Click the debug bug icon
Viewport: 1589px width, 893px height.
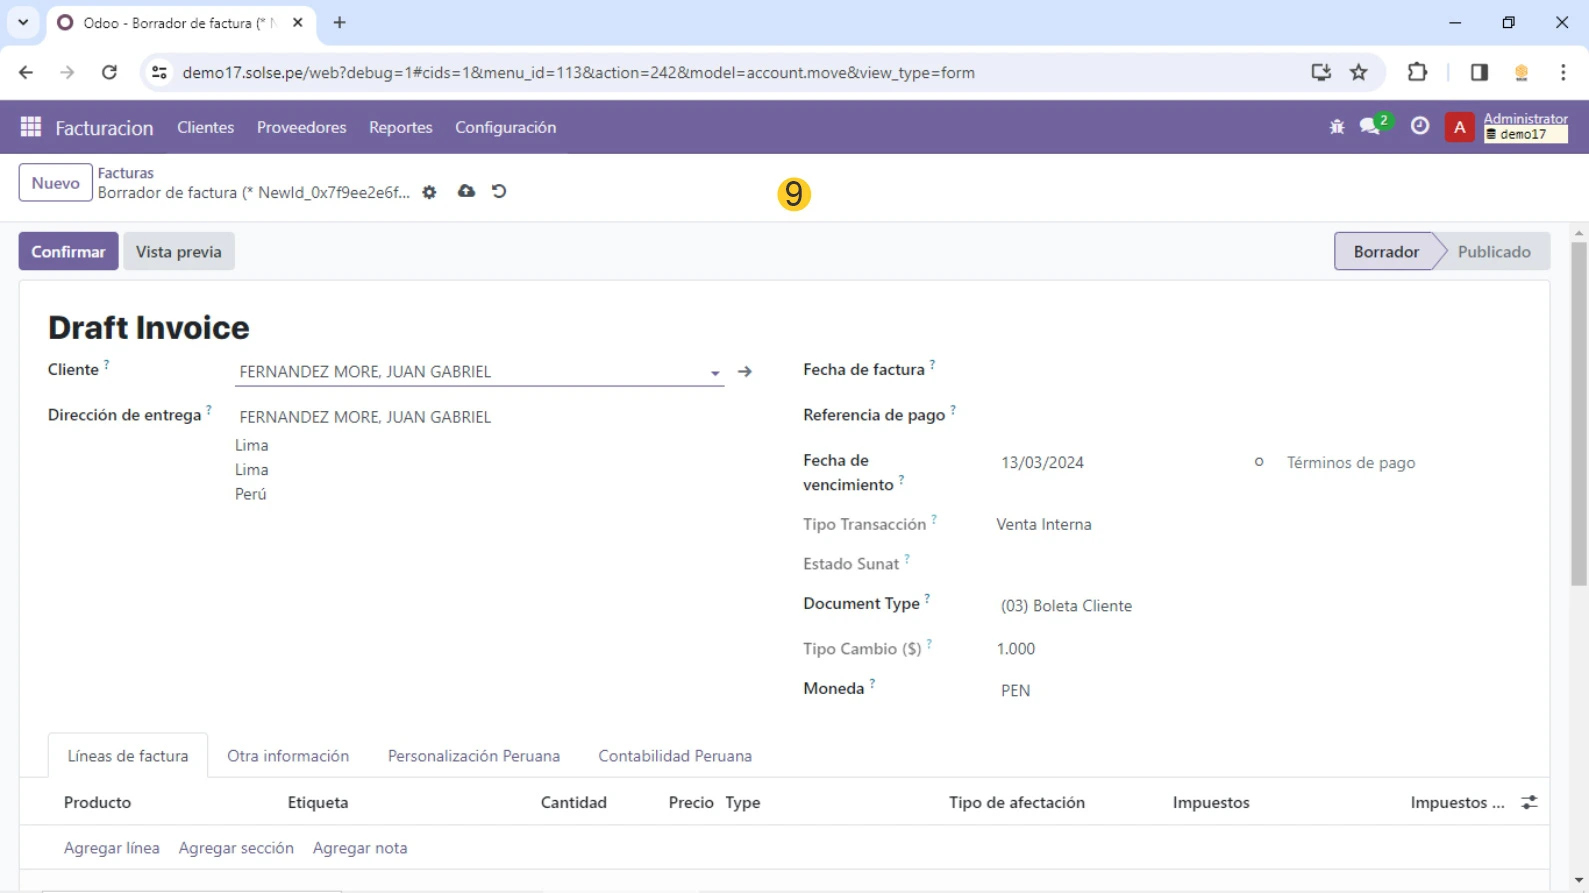tap(1337, 127)
